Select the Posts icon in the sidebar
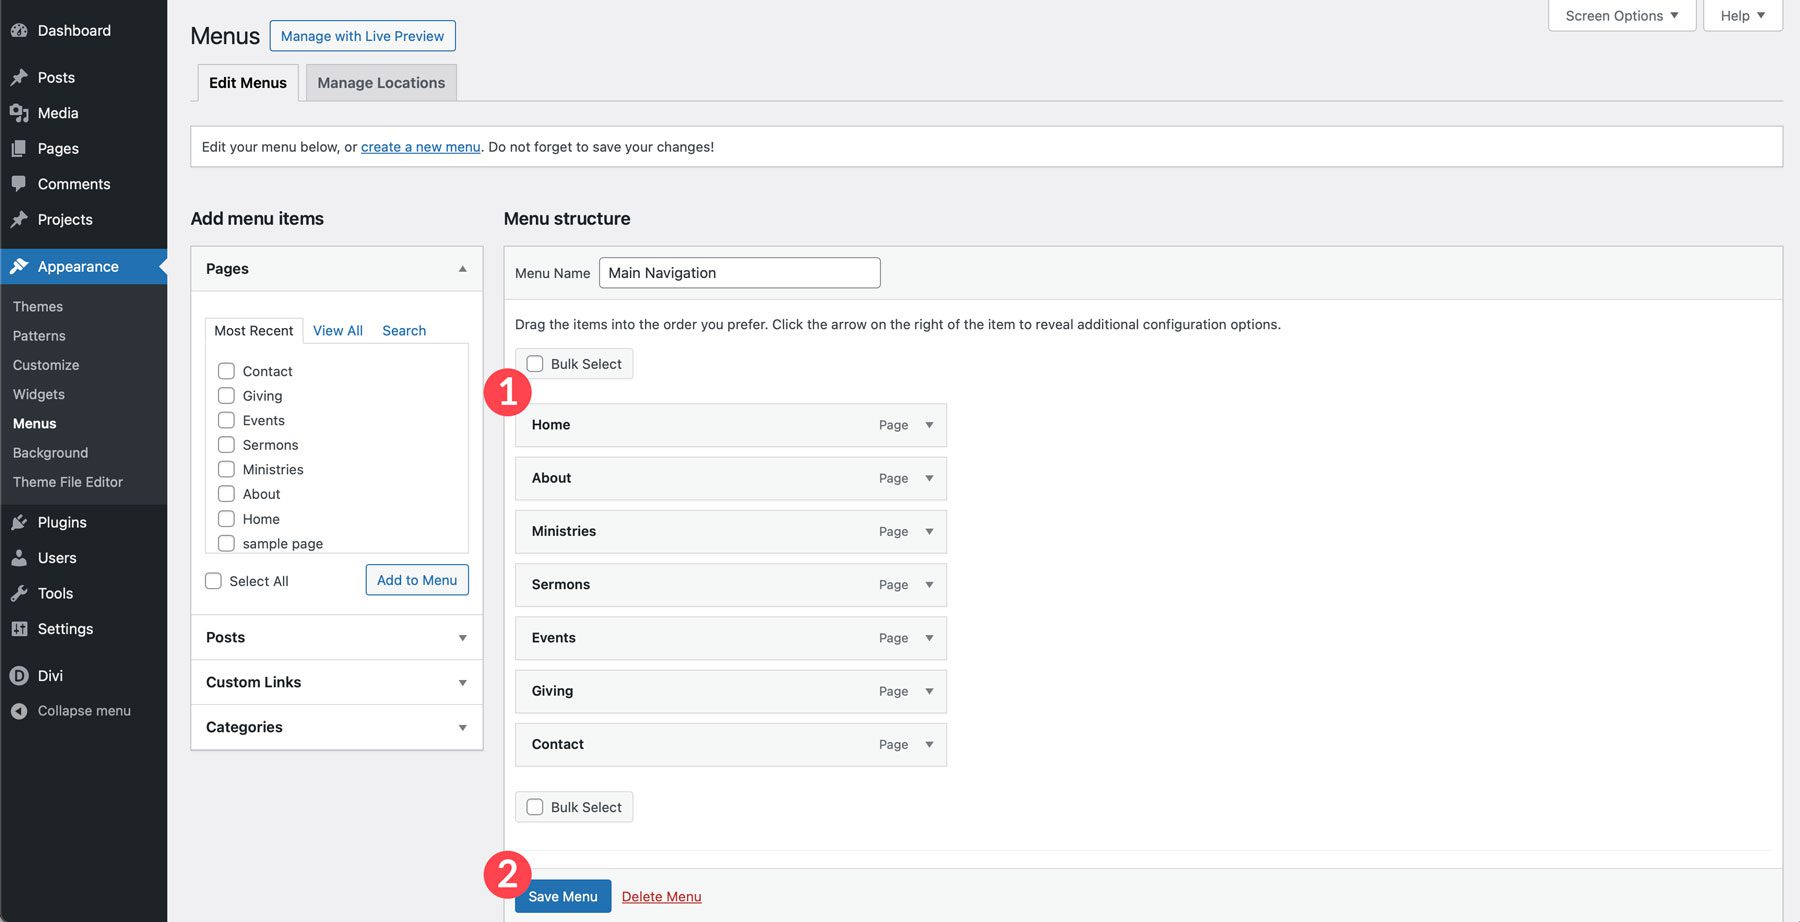The width and height of the screenshot is (1800, 922). (x=20, y=77)
